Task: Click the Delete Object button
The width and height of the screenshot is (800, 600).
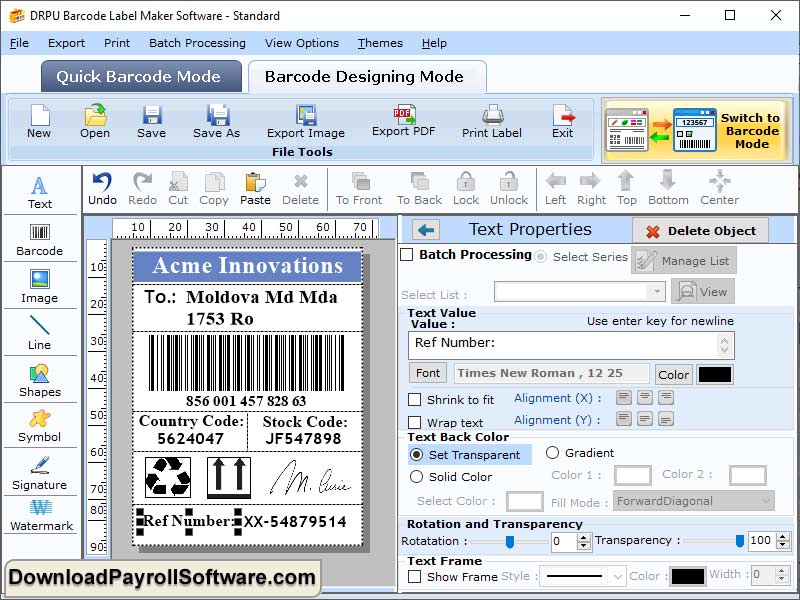Action: tap(700, 230)
